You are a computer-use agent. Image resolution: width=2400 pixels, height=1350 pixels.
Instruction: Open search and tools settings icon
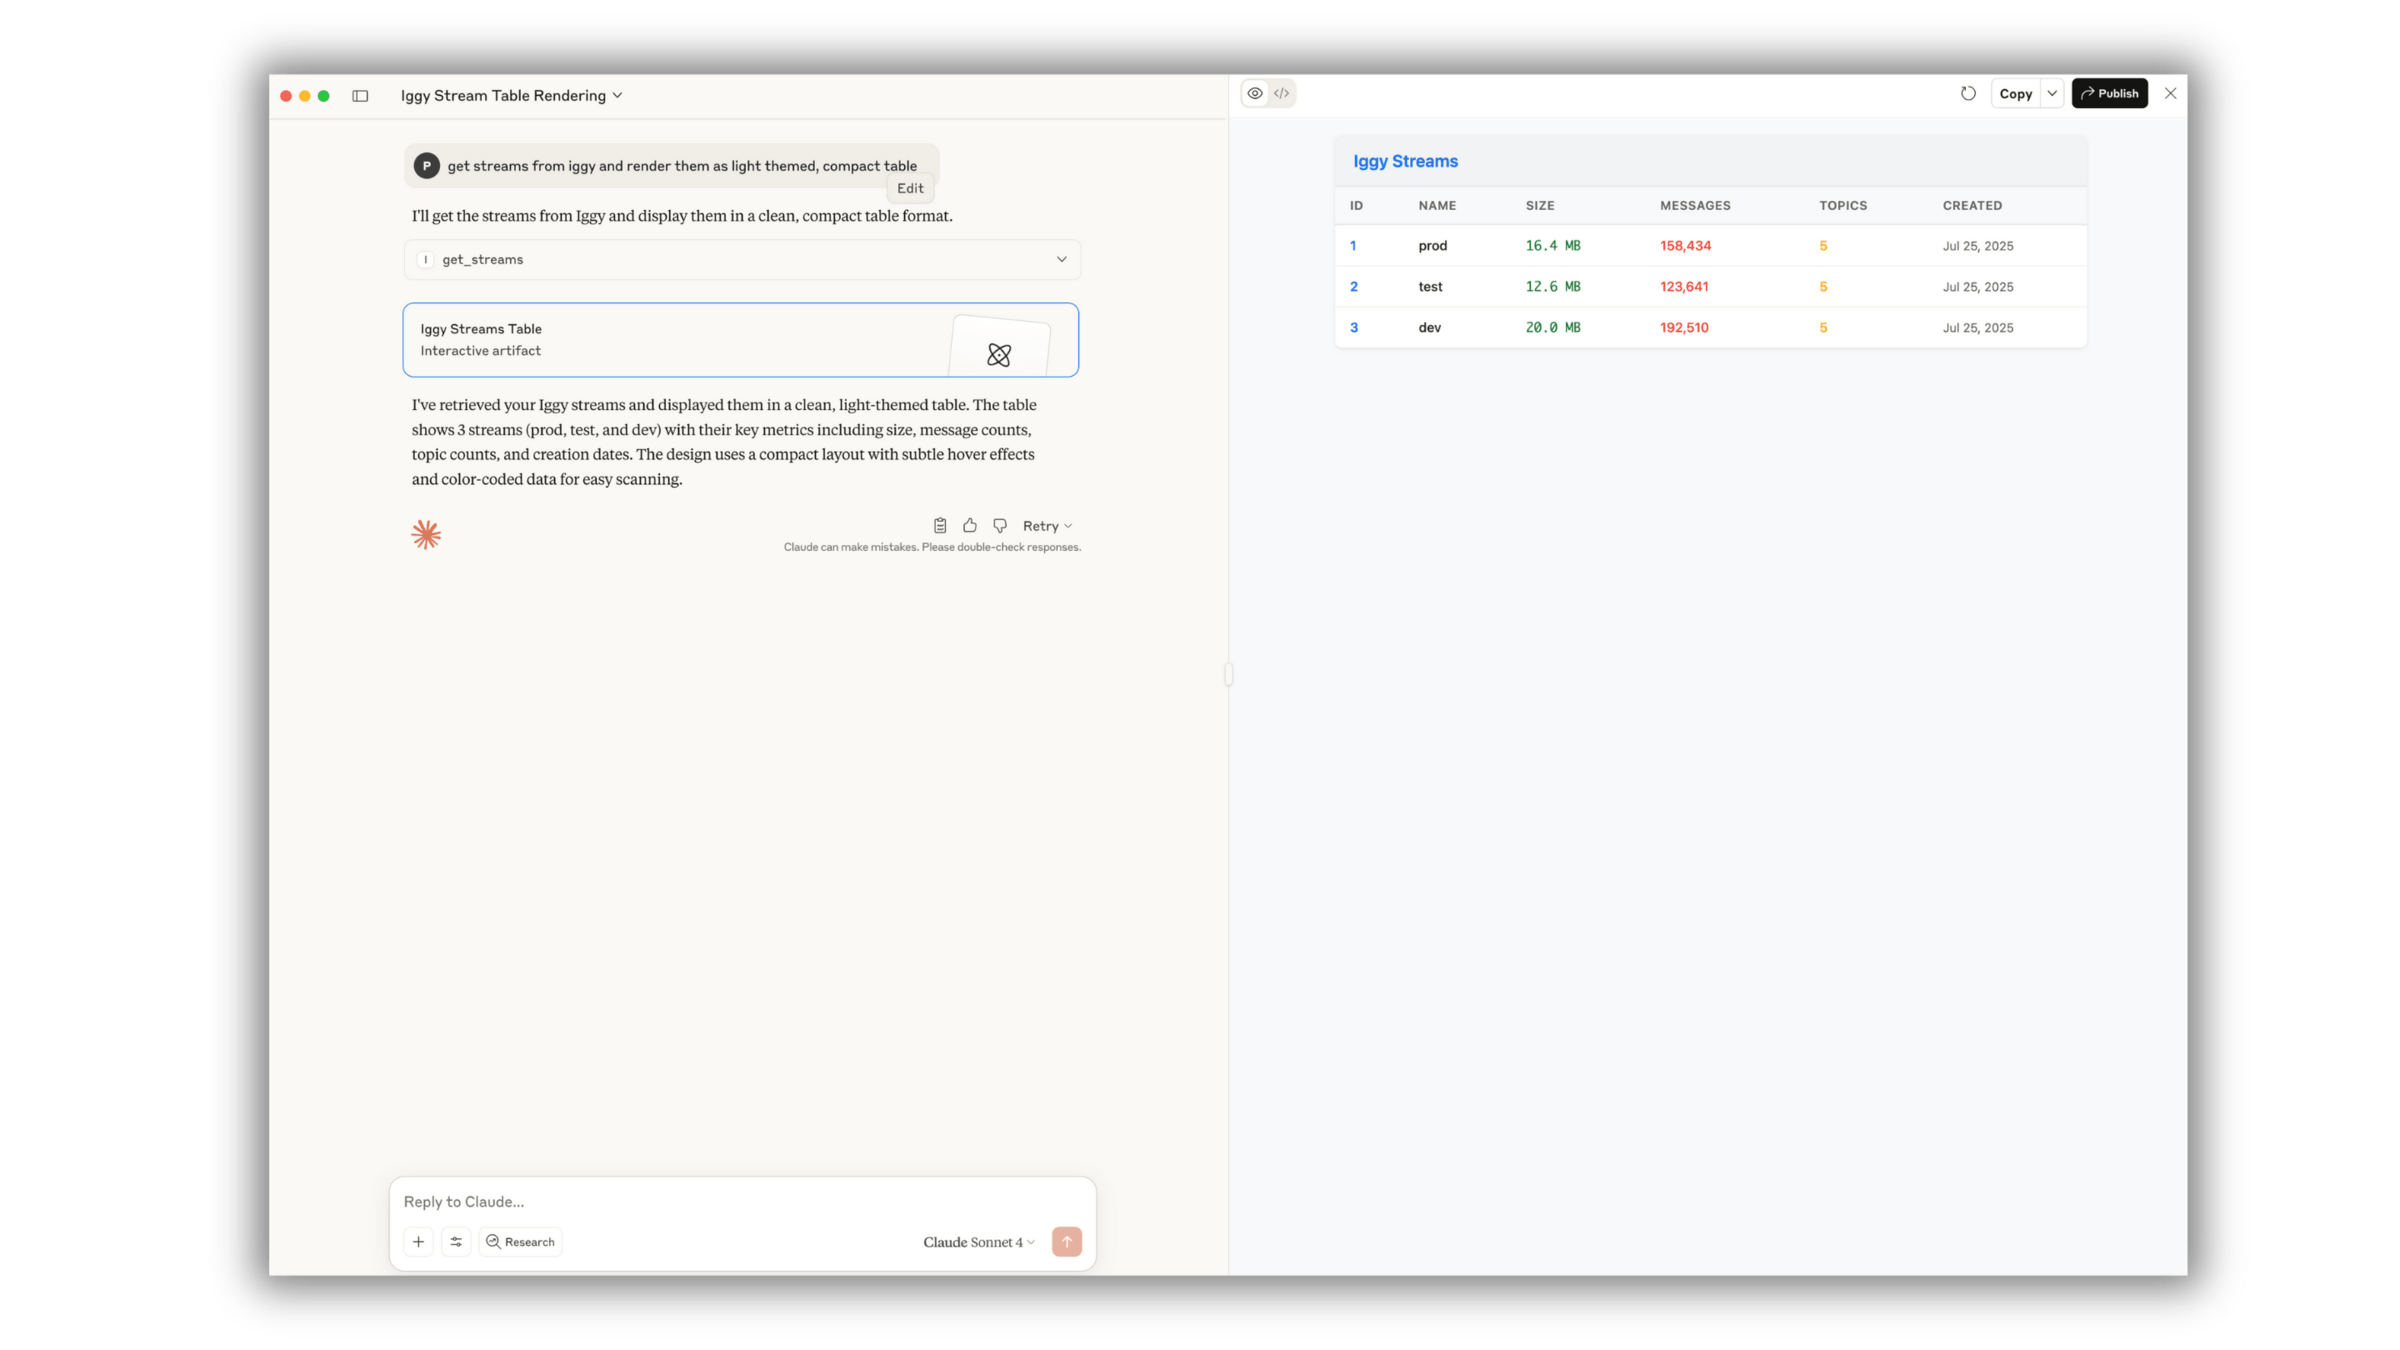pyautogui.click(x=456, y=1242)
